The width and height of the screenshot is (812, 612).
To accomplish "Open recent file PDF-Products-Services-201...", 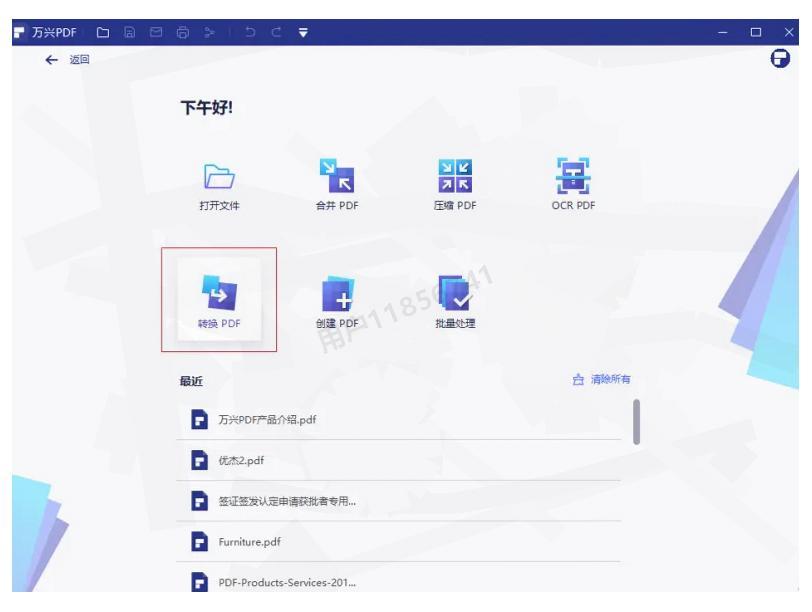I will 398,579.
